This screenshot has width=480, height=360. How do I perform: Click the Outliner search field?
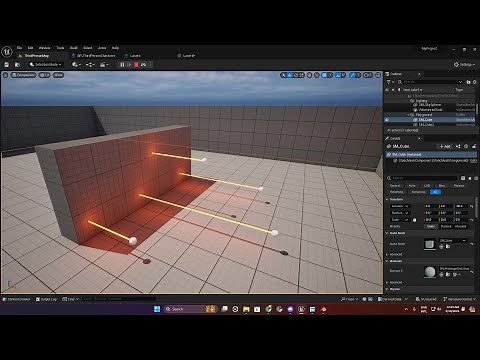[430, 82]
